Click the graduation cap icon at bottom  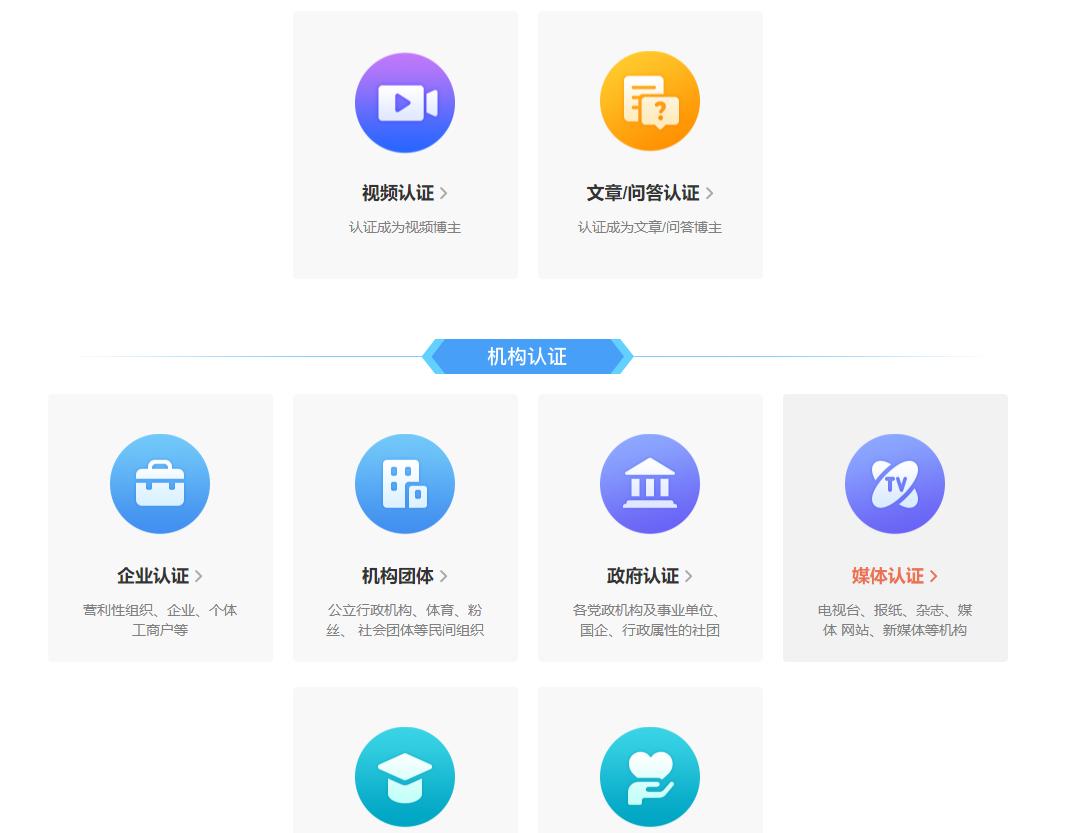(405, 777)
